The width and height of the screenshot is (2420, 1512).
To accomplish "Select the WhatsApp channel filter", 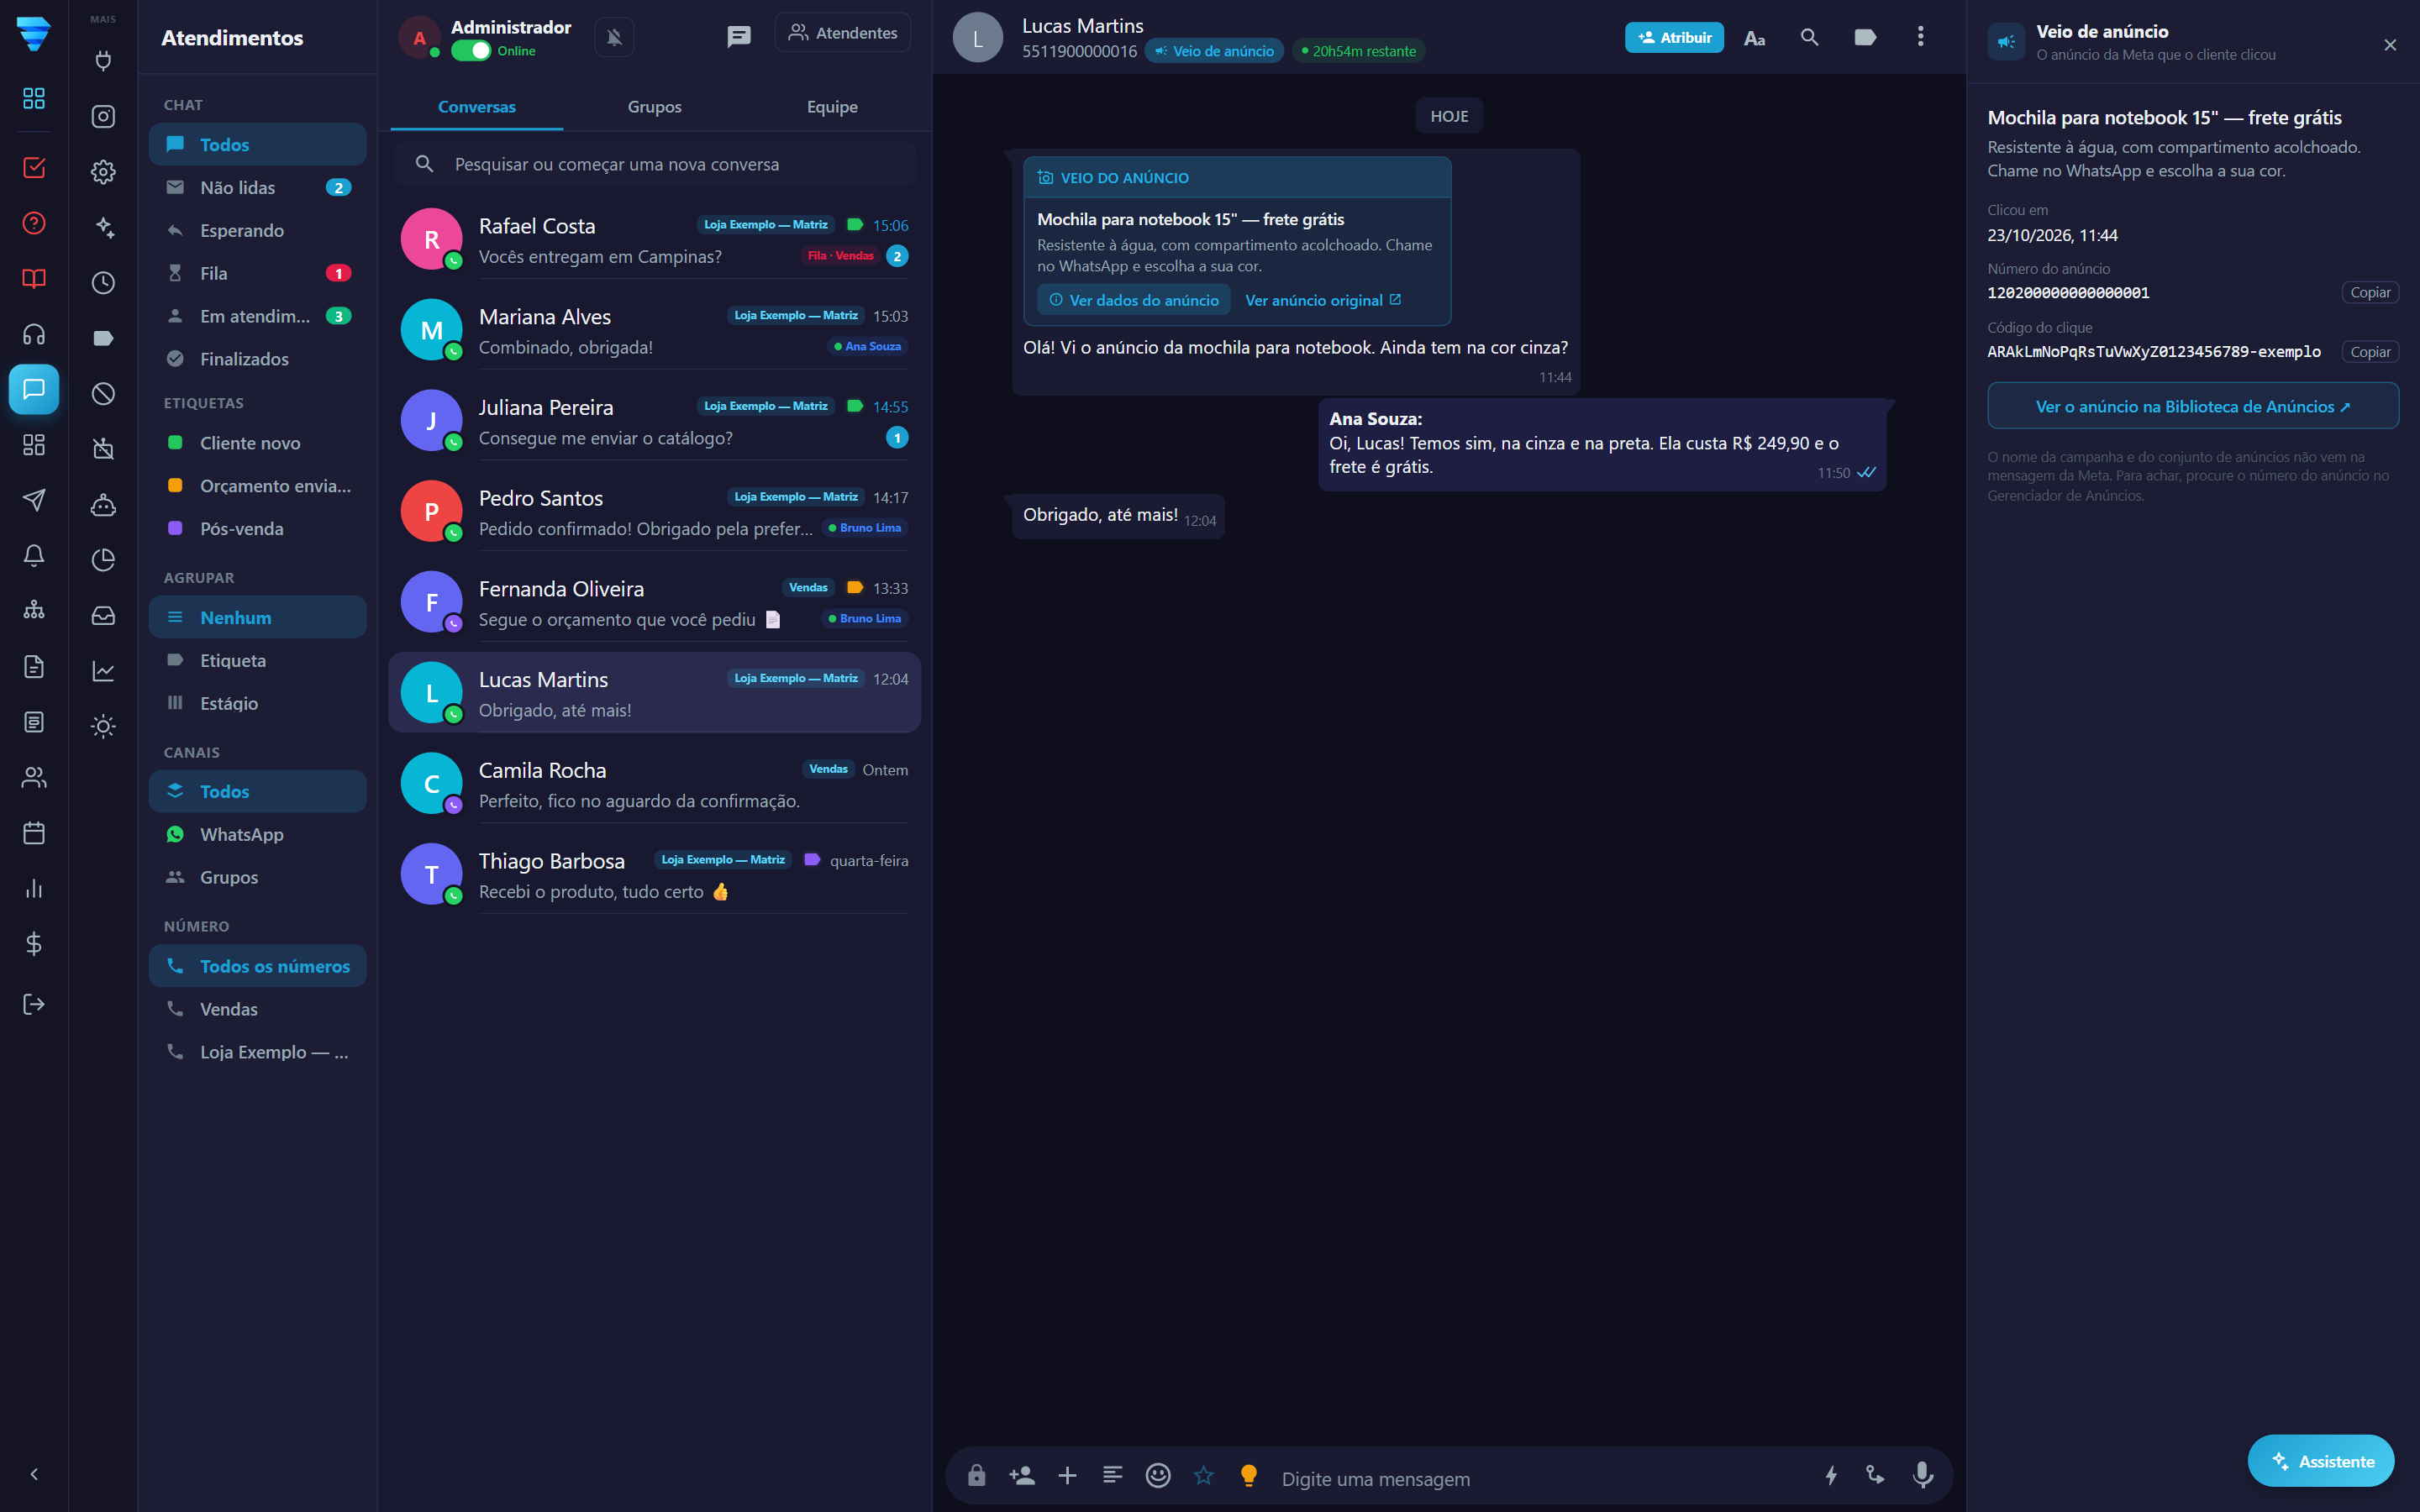I will click(x=258, y=835).
